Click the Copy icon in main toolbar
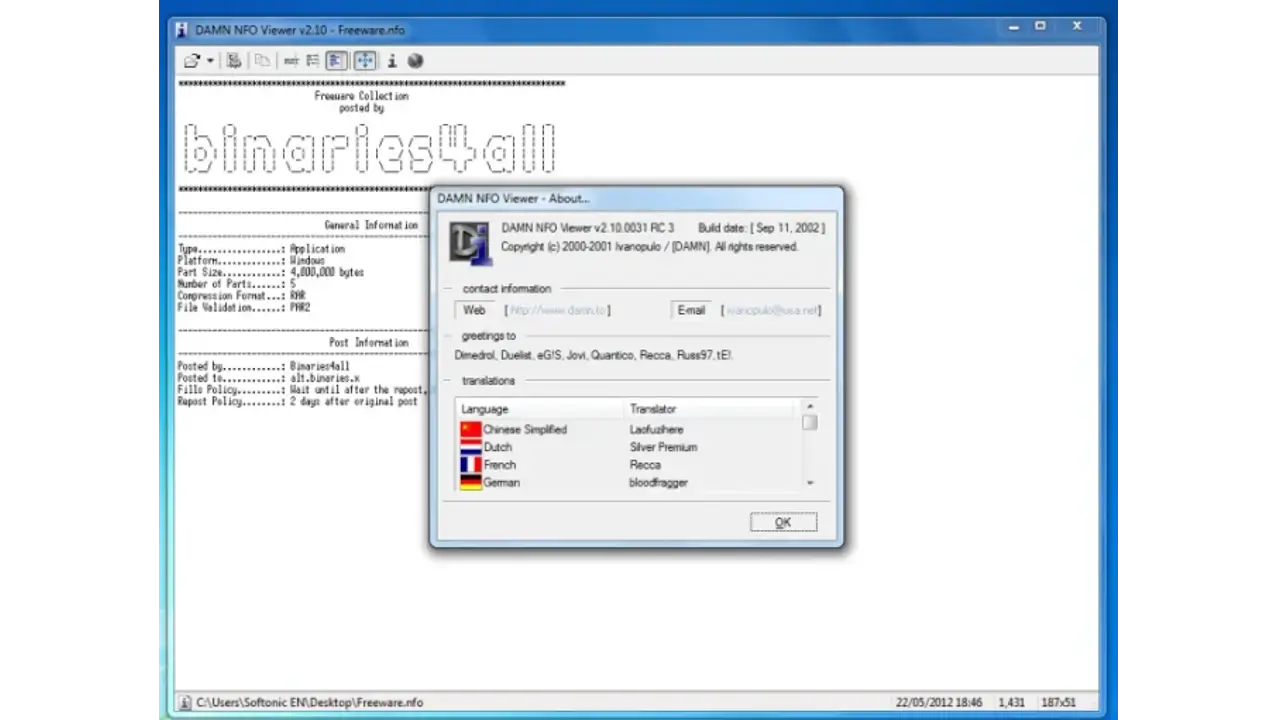Viewport: 1280px width, 720px height. [262, 61]
